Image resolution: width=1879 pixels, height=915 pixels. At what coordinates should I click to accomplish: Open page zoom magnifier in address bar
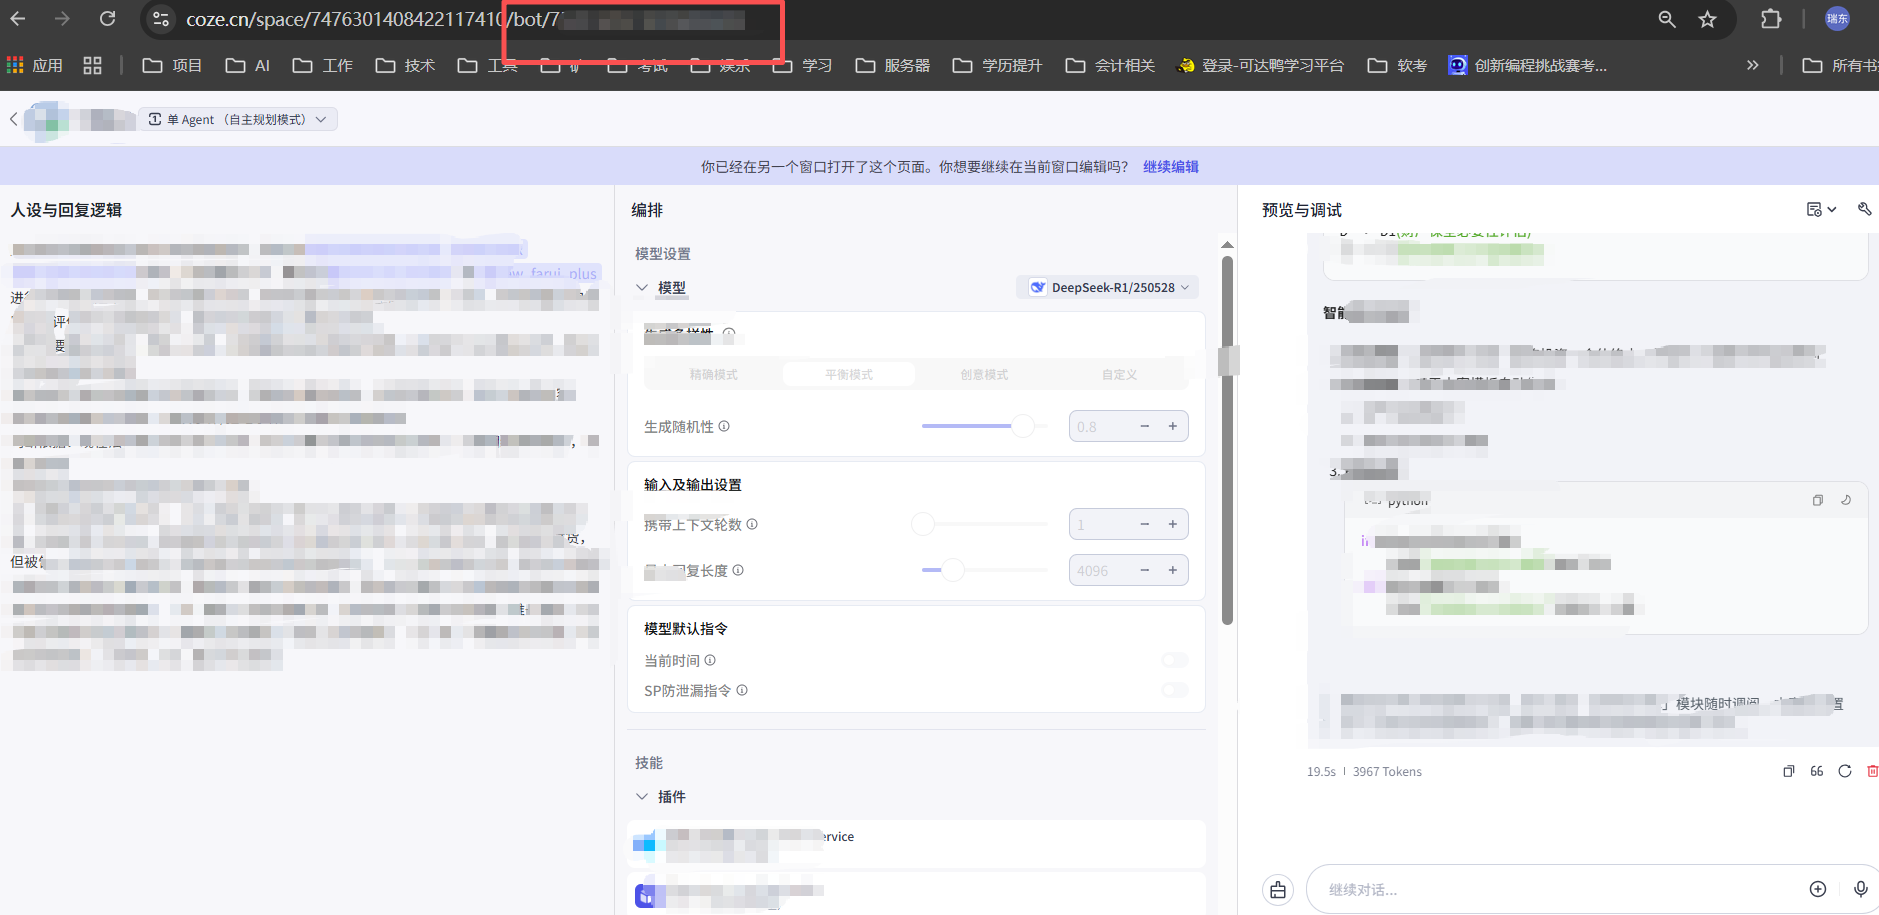coord(1667,19)
